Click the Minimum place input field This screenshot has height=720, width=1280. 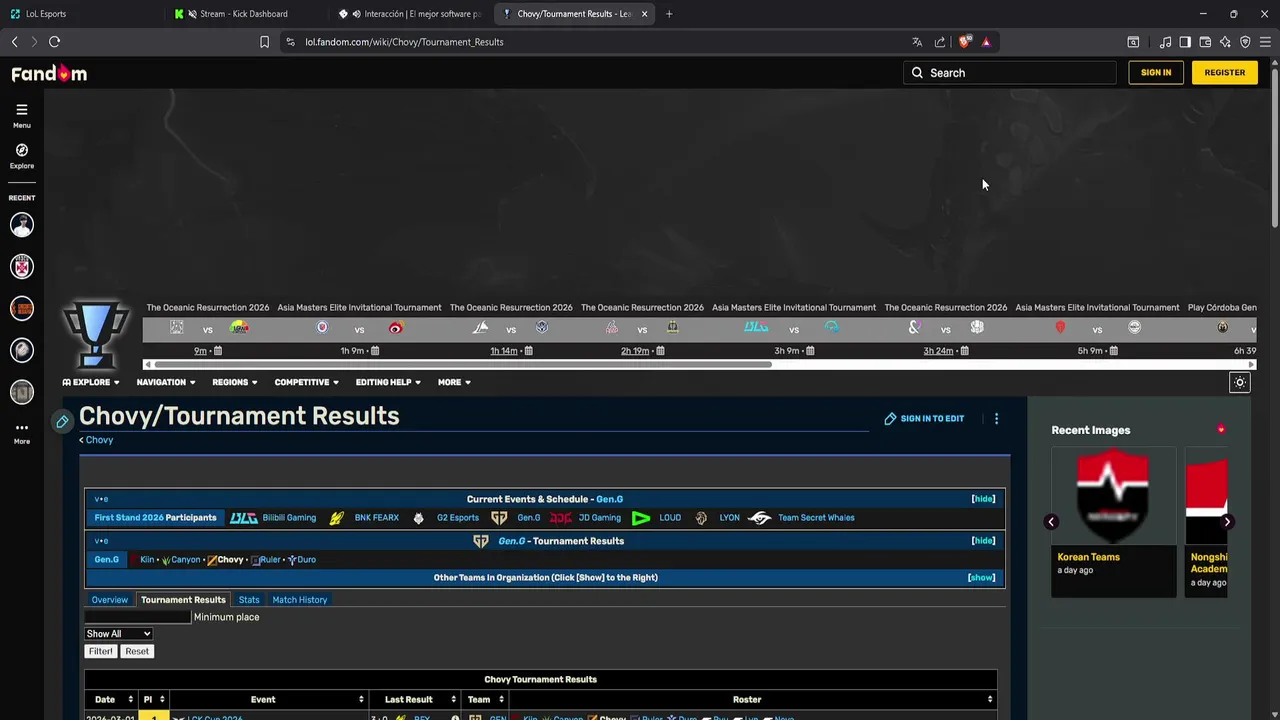(137, 618)
